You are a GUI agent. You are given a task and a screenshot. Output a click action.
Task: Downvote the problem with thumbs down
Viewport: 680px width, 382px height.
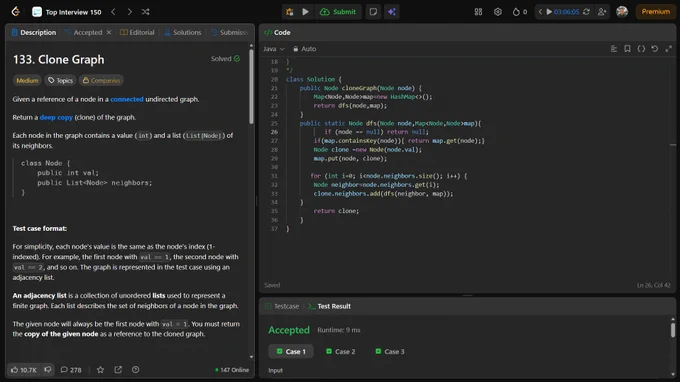pyautogui.click(x=48, y=370)
